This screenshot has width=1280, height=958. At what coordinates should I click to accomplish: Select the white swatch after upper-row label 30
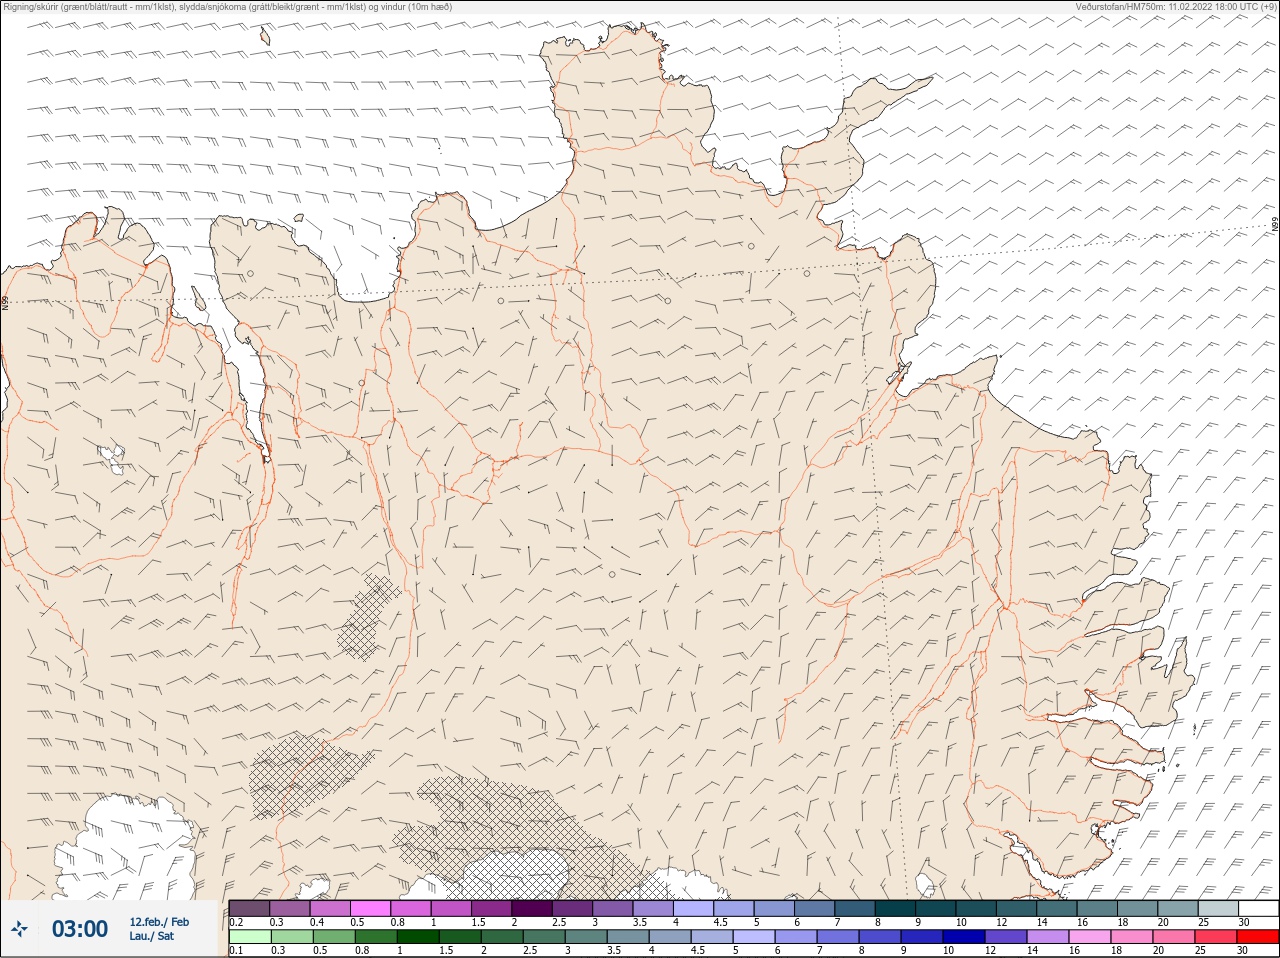pyautogui.click(x=1259, y=908)
